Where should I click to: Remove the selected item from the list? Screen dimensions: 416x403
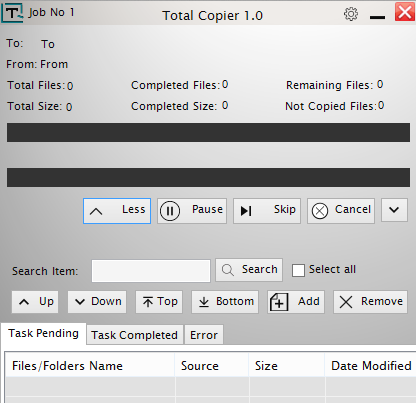[370, 302]
